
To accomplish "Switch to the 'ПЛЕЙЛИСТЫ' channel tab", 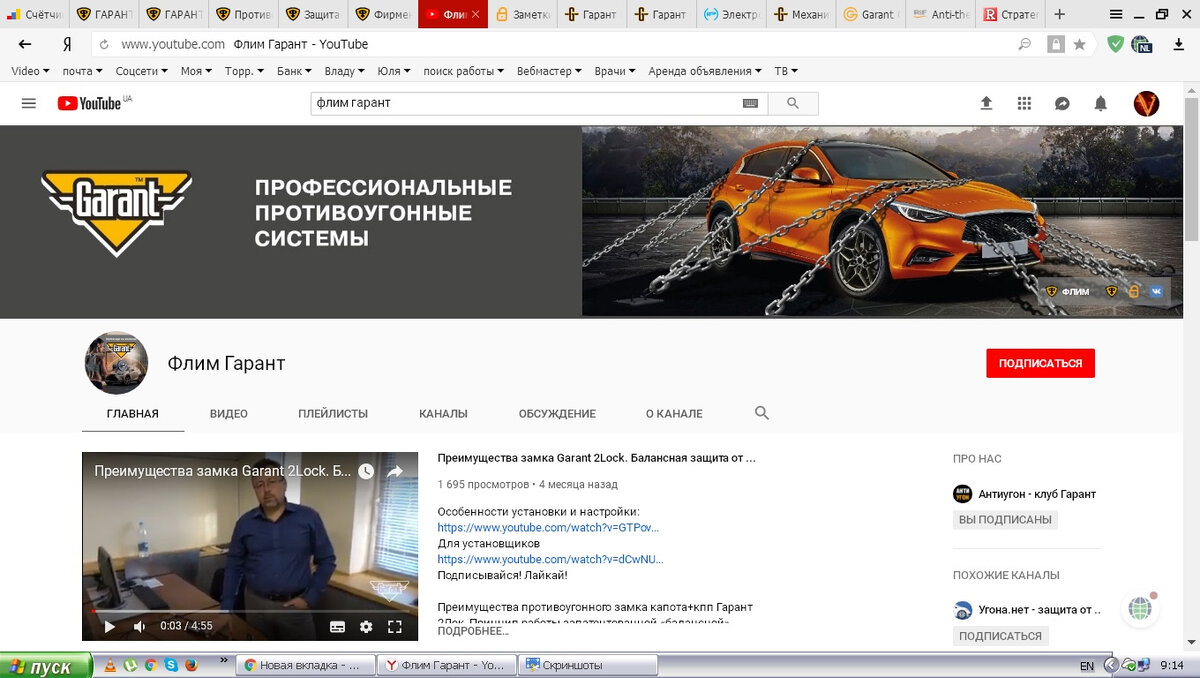I will 334,412.
